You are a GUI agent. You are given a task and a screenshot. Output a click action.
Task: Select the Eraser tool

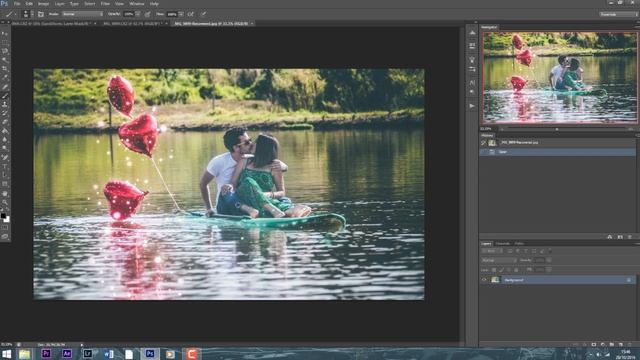pyautogui.click(x=5, y=122)
